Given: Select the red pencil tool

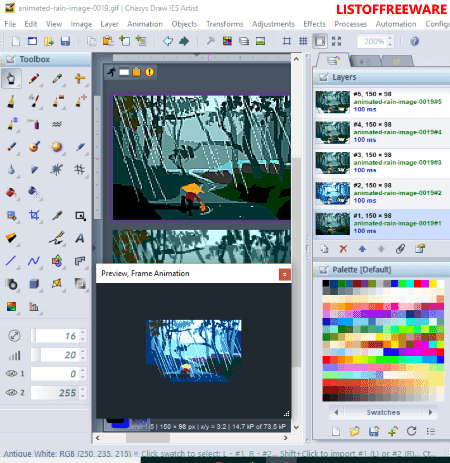Looking at the screenshot, I should 34,79.
